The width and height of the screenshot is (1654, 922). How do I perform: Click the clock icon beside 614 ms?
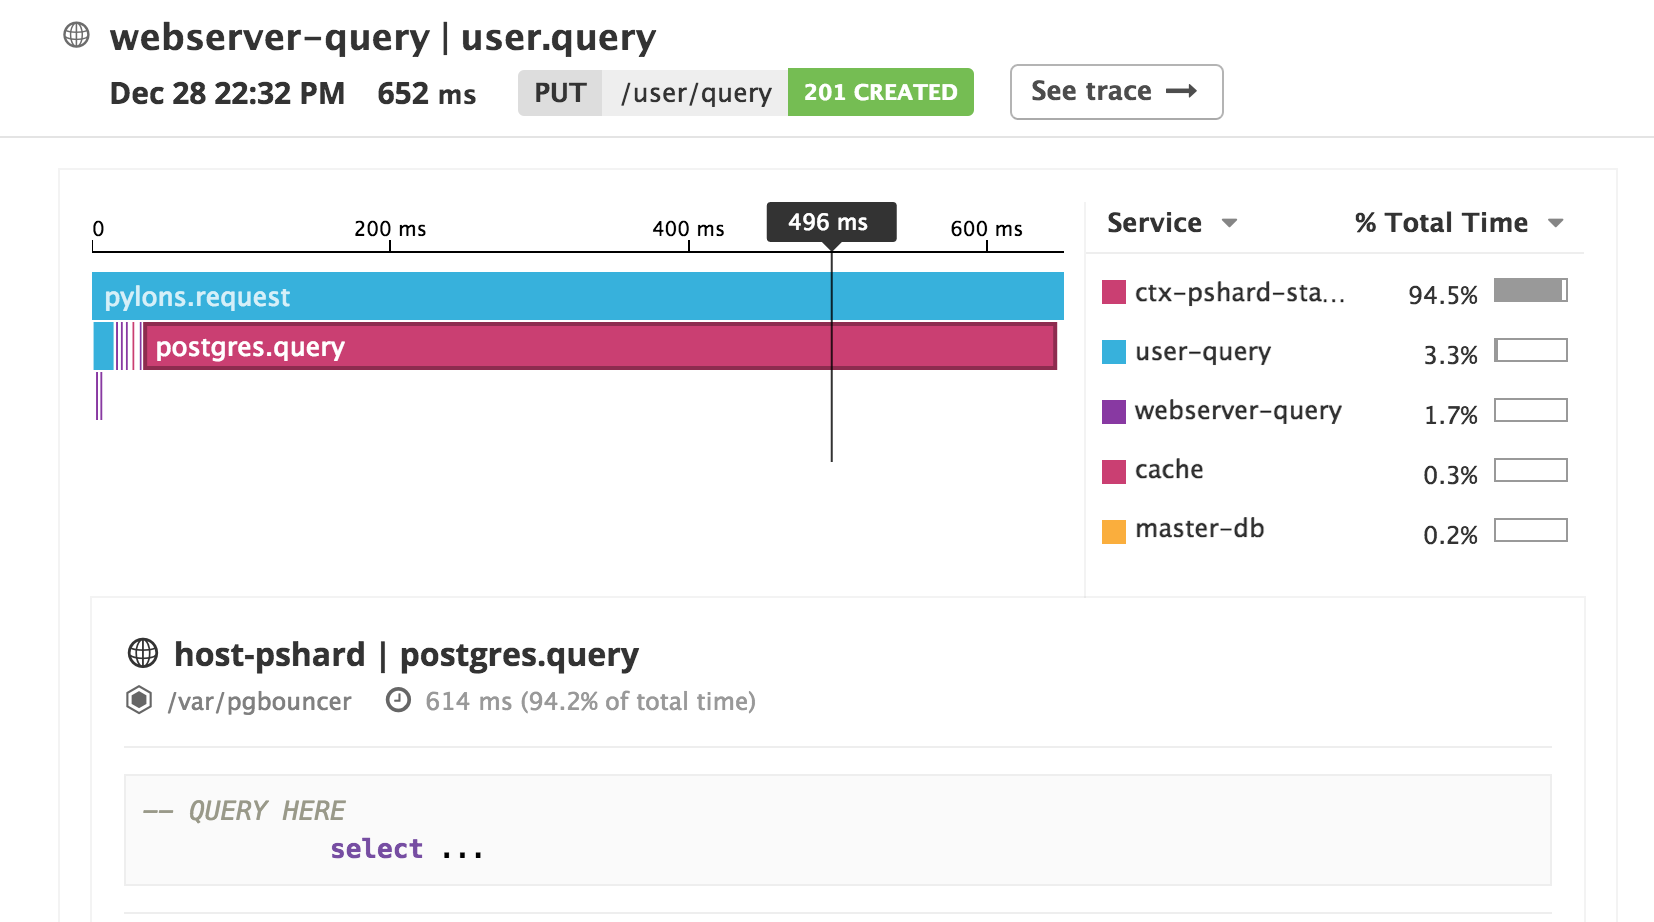click(x=398, y=700)
